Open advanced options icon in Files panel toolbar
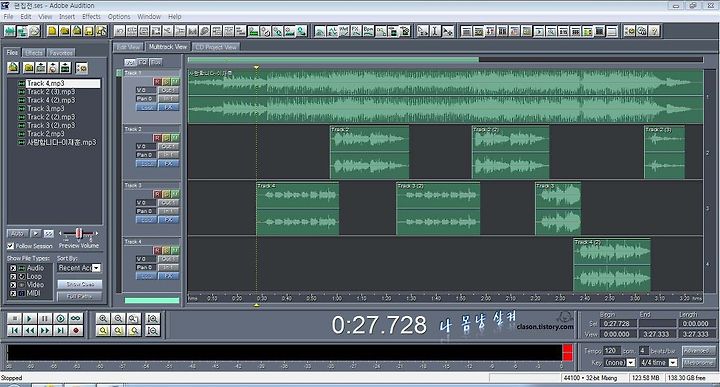 81,68
